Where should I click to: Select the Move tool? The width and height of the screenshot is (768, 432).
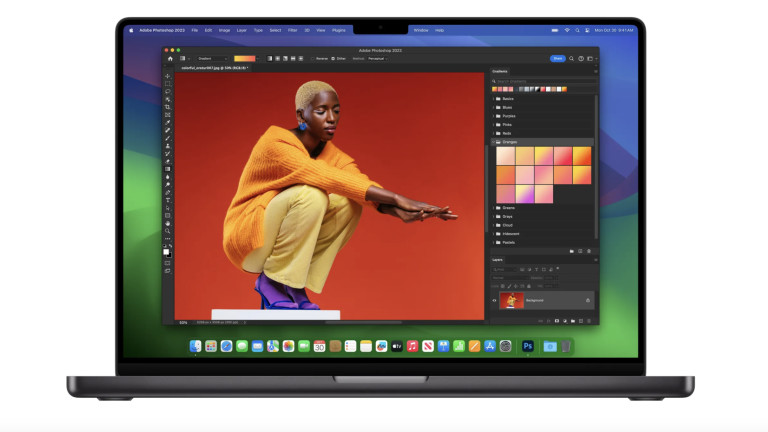tap(167, 77)
